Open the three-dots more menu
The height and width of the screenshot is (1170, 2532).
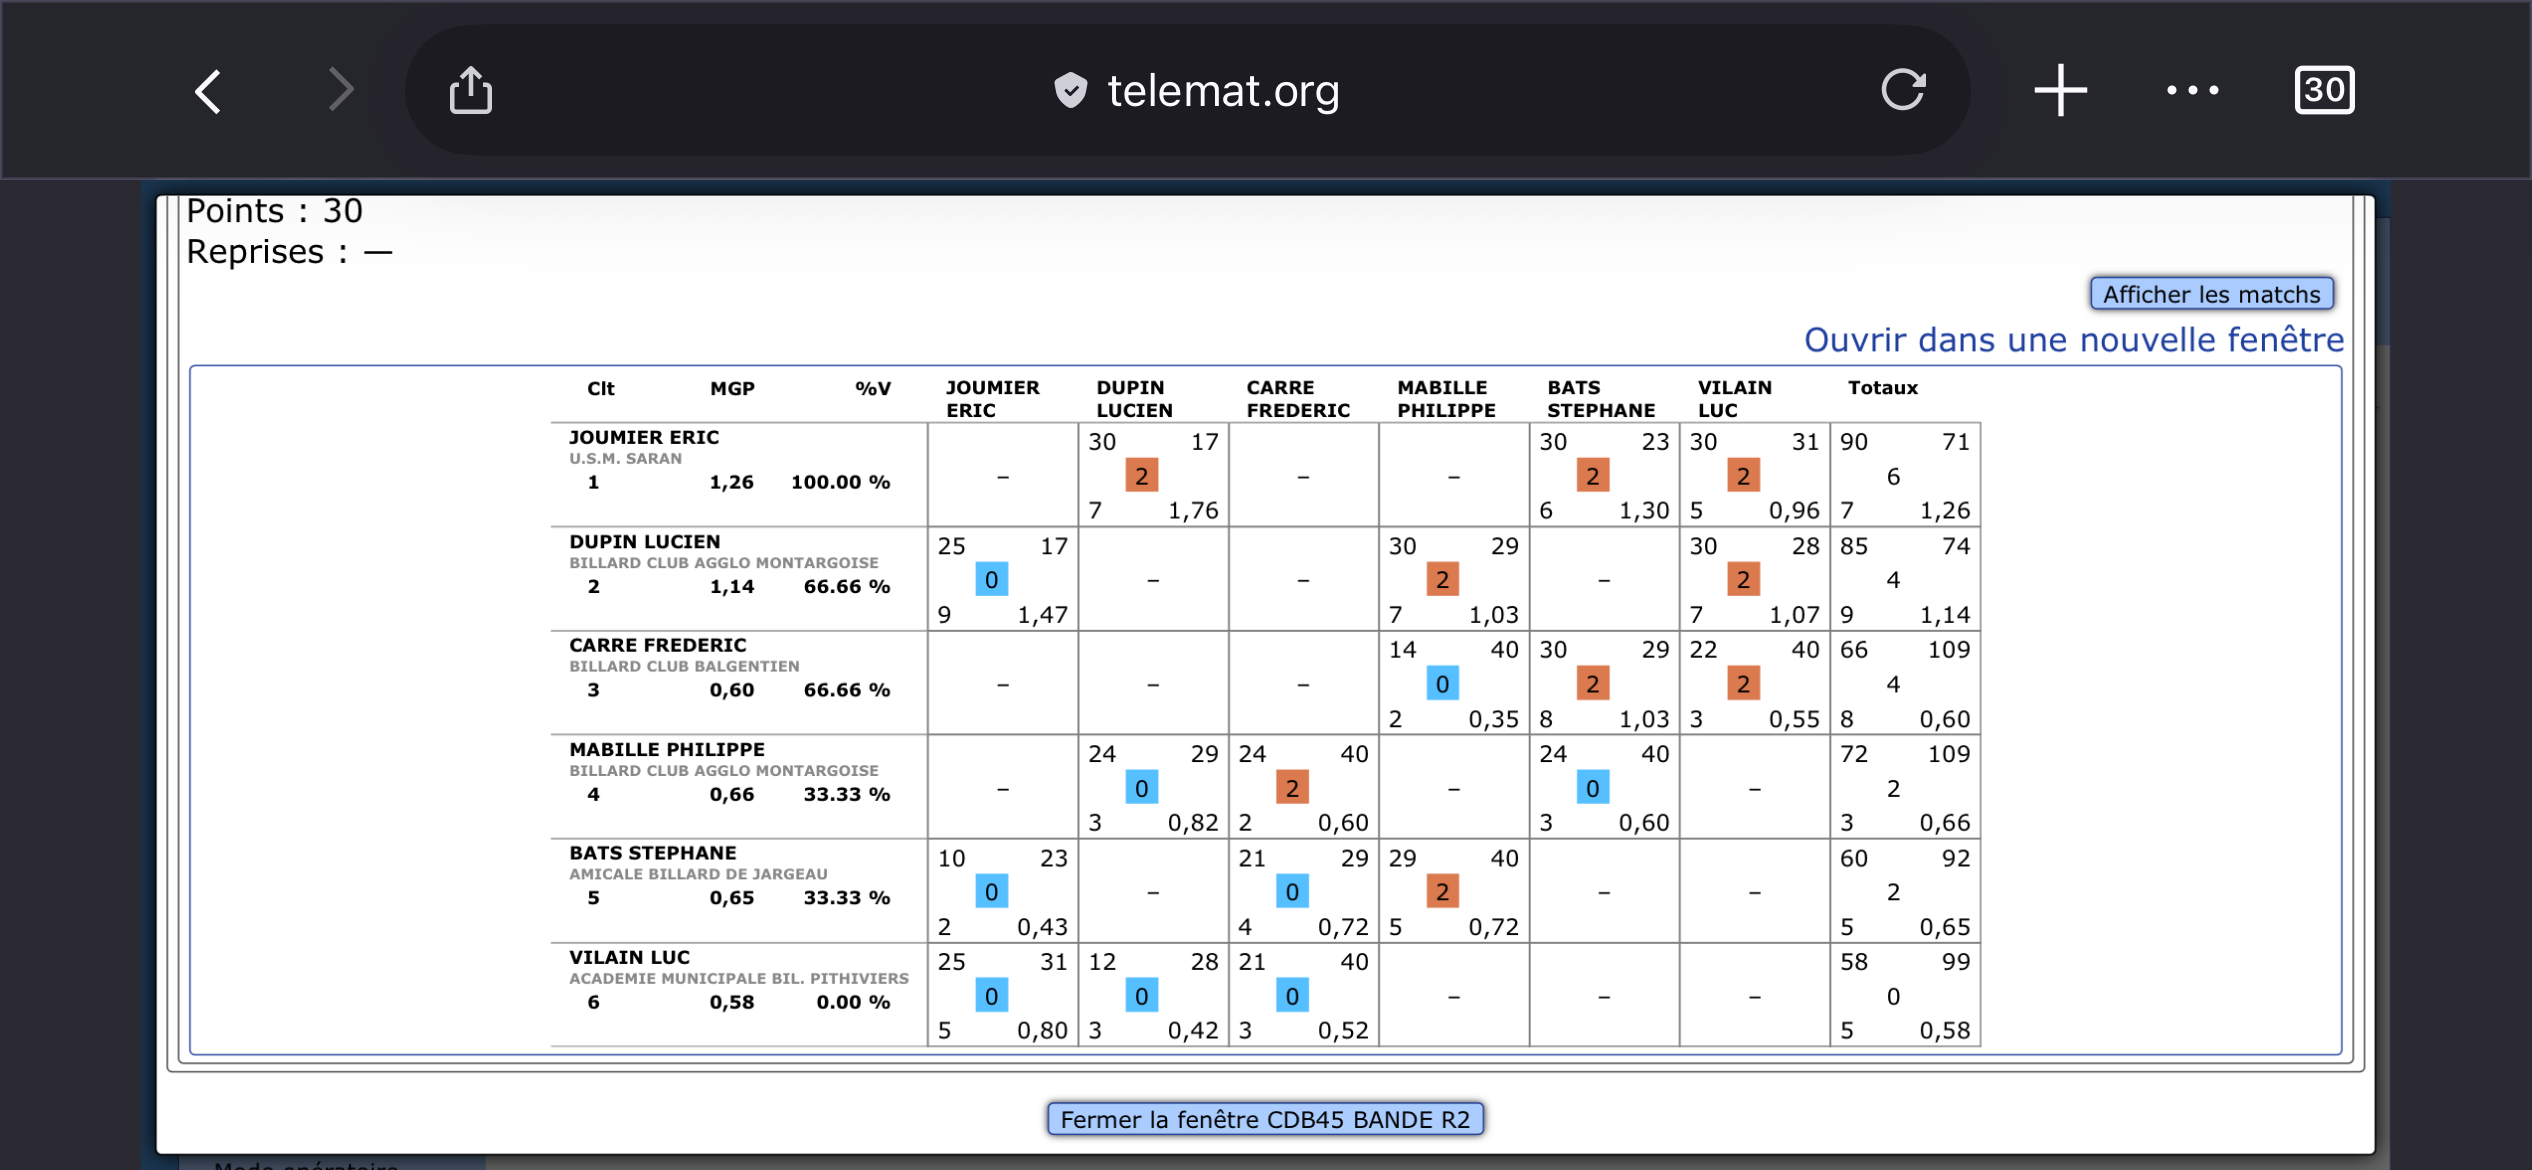coord(2192,90)
